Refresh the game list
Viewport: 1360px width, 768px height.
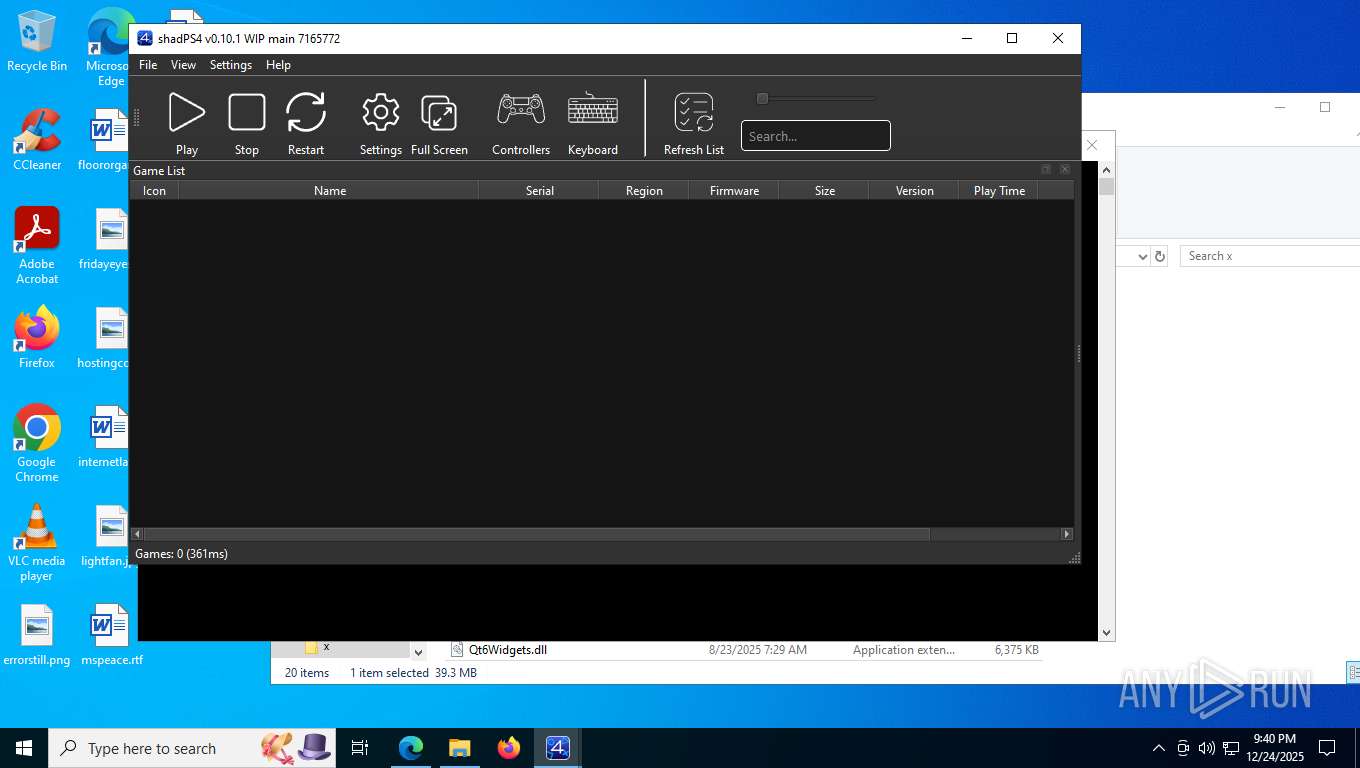[x=694, y=113]
